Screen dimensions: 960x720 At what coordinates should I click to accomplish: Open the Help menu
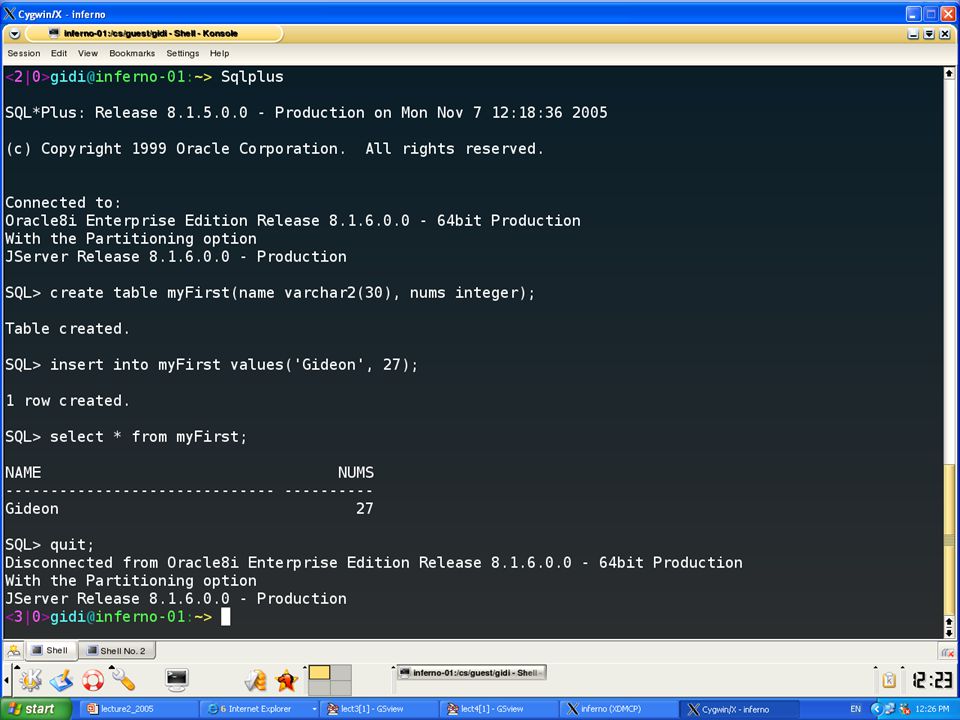219,53
